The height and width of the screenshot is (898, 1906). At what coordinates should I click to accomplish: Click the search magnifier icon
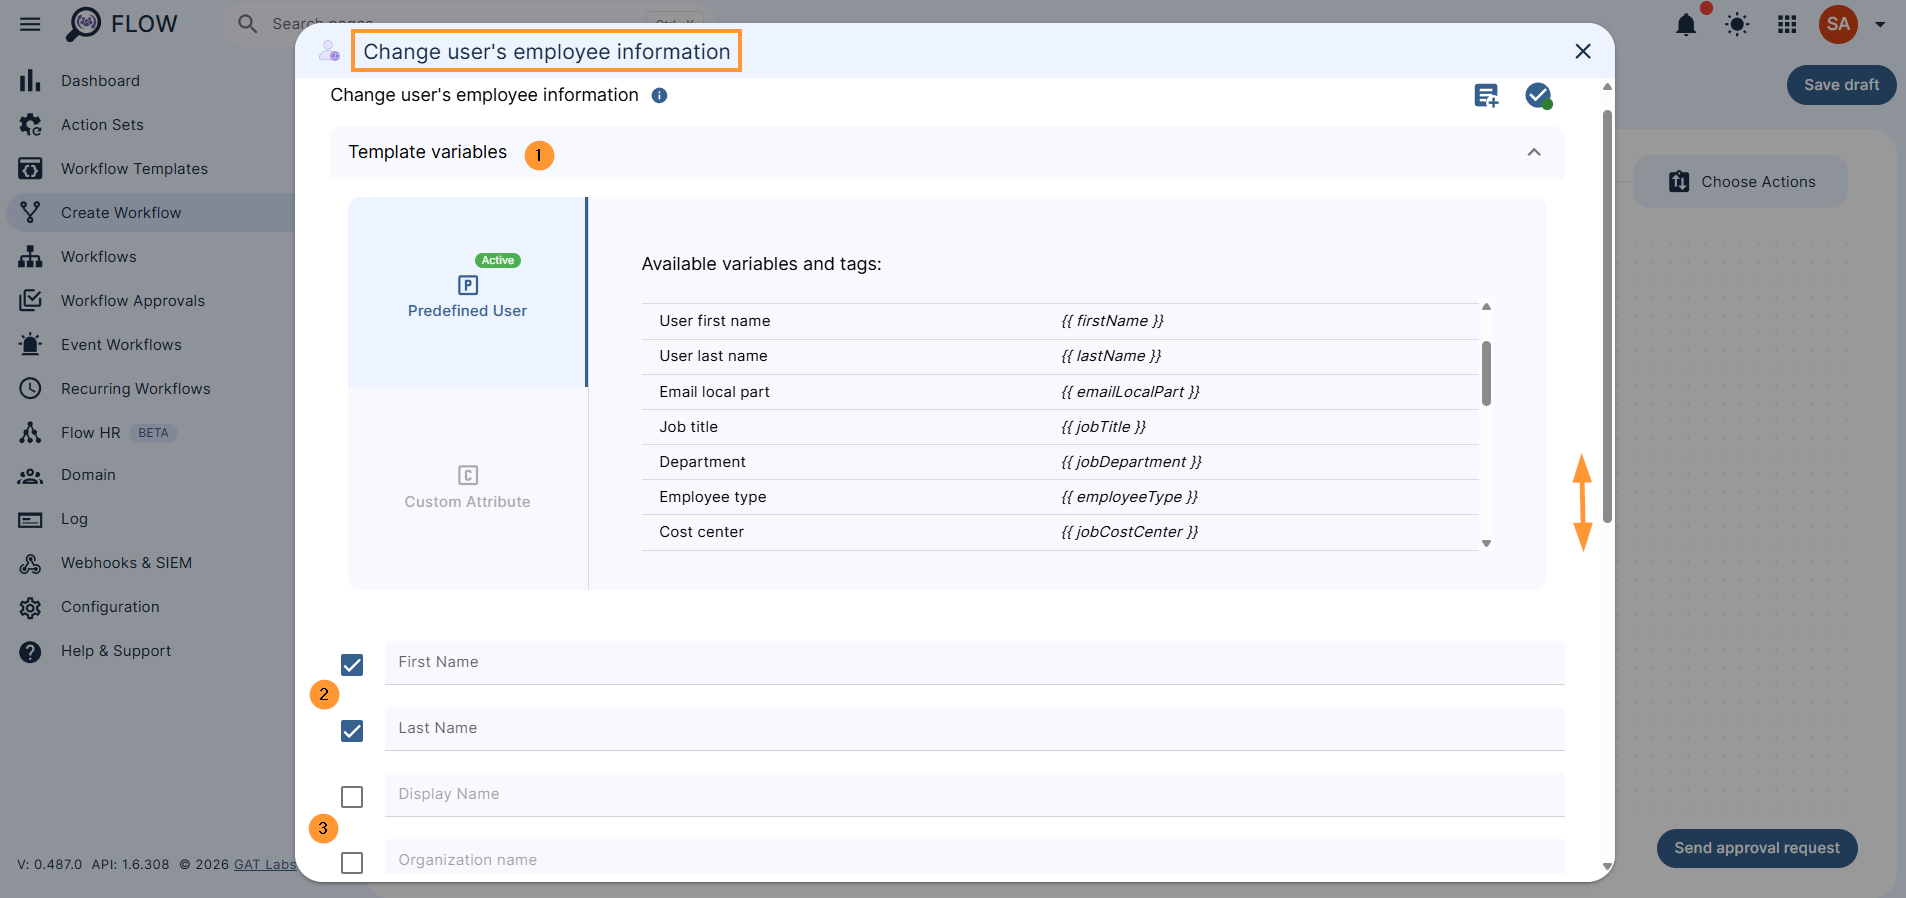(247, 23)
